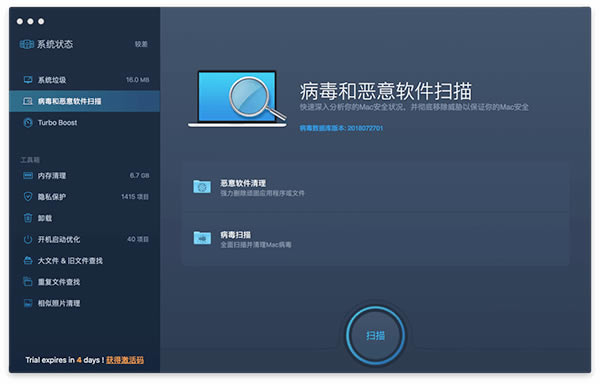Click the 获得激活码 link
Screen dimensions: 600x384
click(x=125, y=360)
